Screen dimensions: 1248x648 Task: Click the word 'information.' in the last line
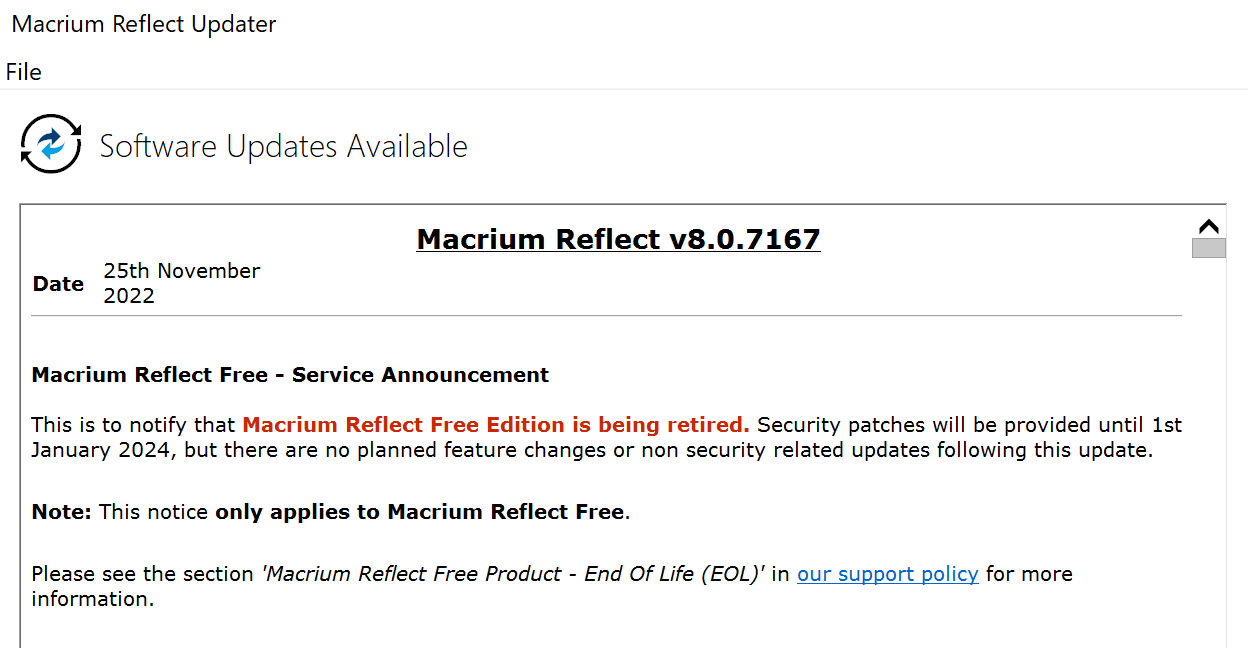click(x=92, y=599)
